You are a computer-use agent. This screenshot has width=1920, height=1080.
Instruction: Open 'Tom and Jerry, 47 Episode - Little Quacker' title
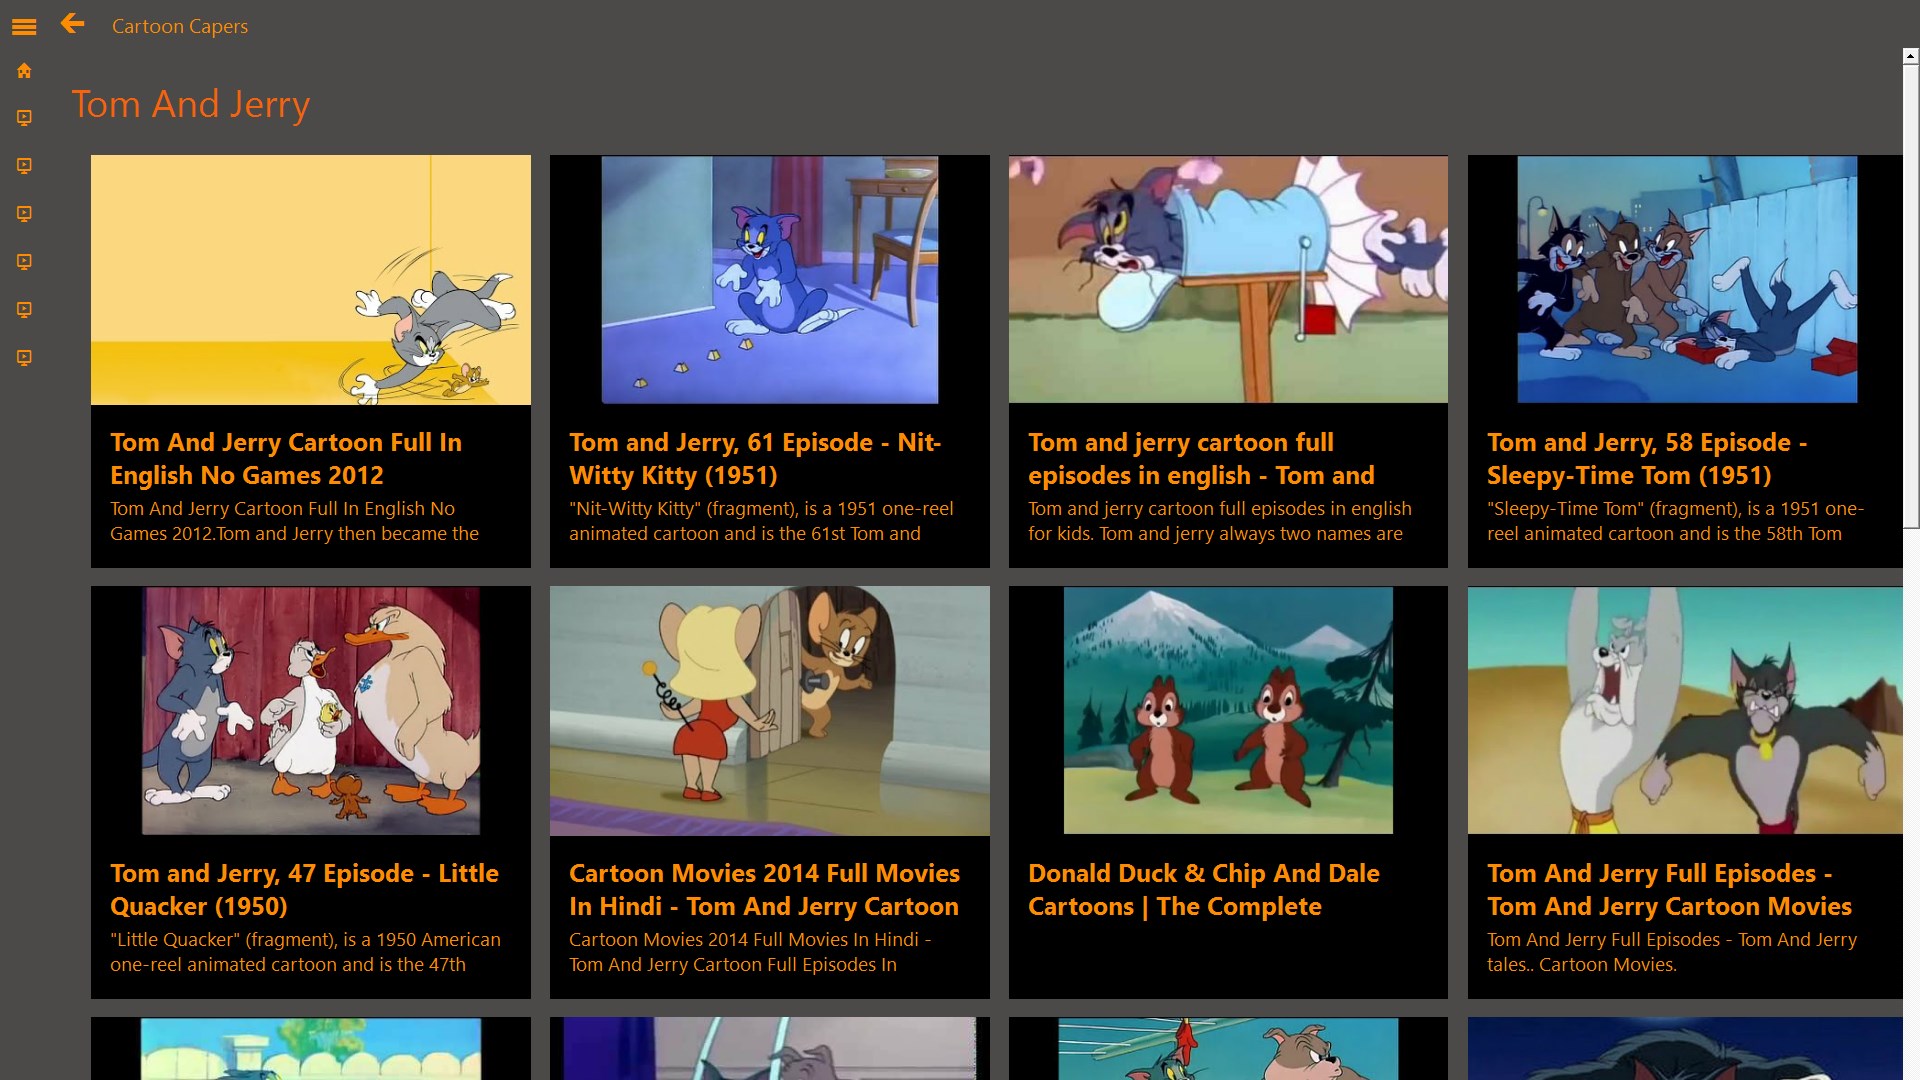coord(304,890)
